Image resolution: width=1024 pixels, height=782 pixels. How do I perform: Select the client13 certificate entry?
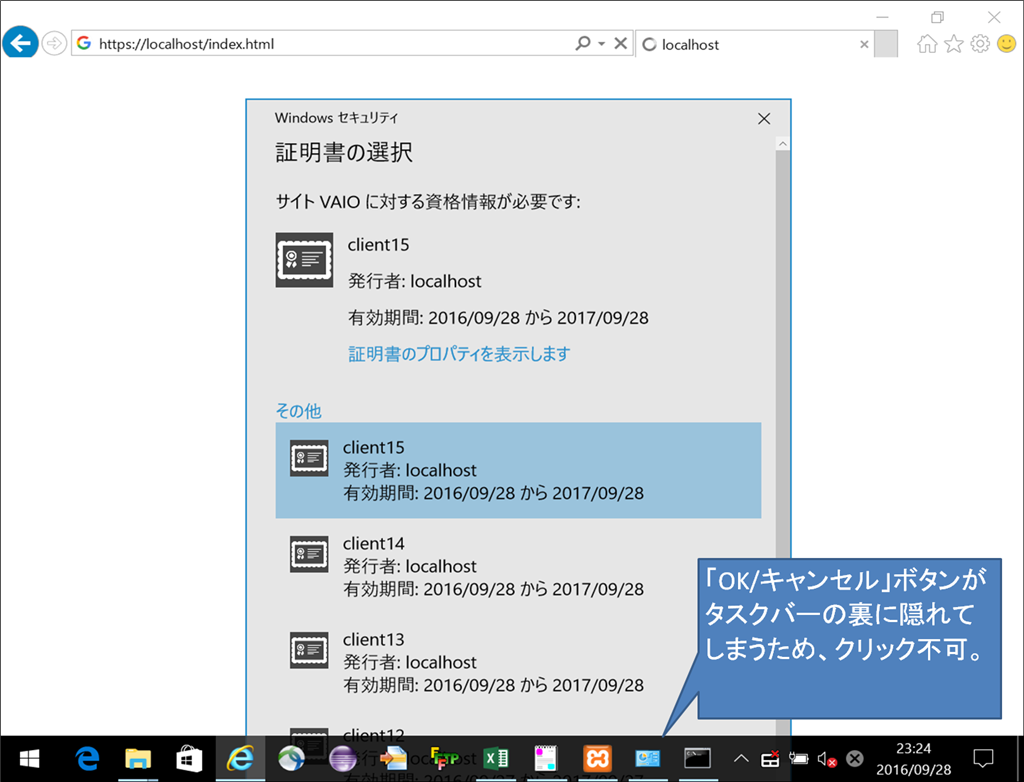(518, 662)
